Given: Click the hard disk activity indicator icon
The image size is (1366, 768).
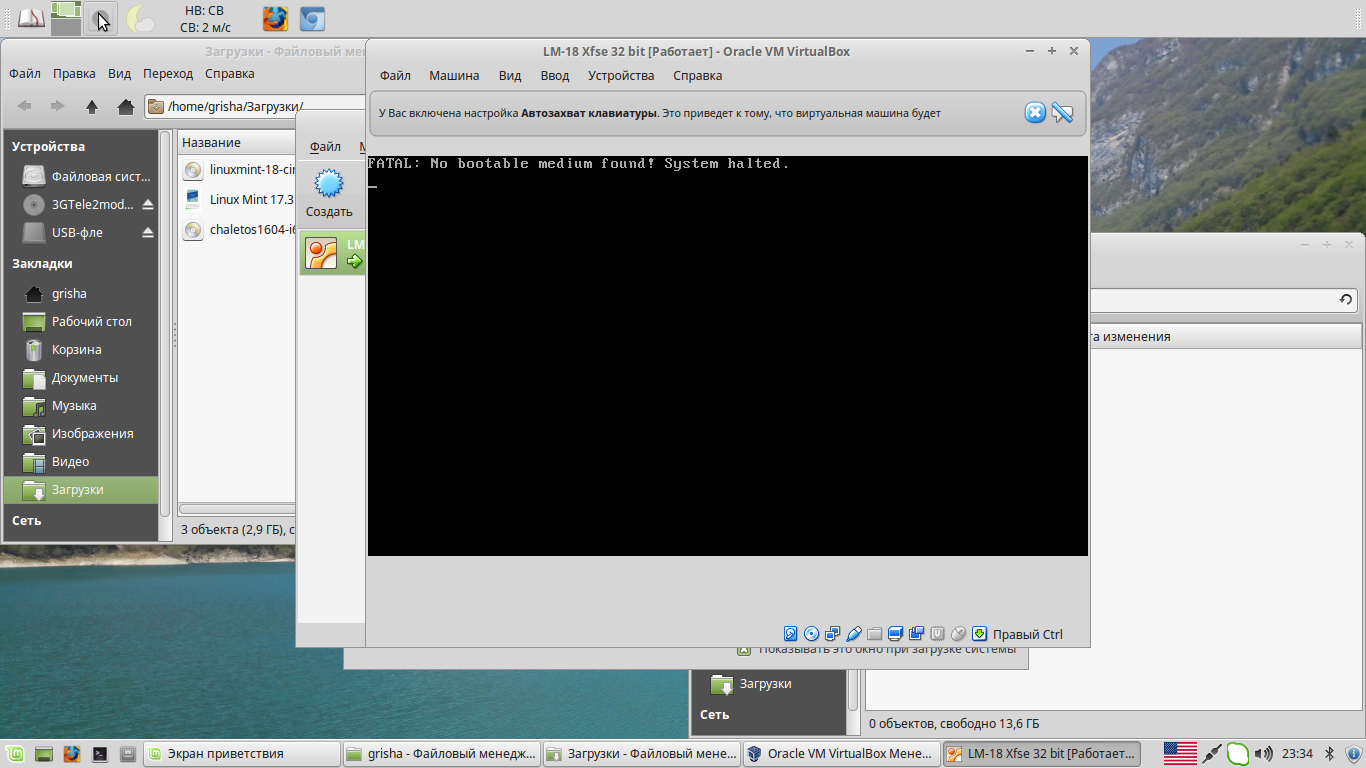Looking at the screenshot, I should 790,634.
